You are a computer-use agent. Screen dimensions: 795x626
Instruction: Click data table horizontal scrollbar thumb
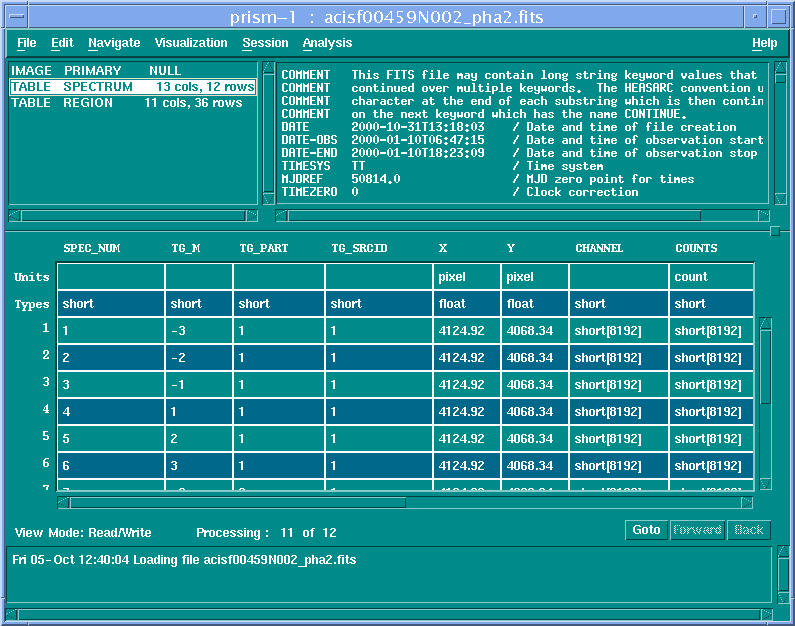coord(238,503)
